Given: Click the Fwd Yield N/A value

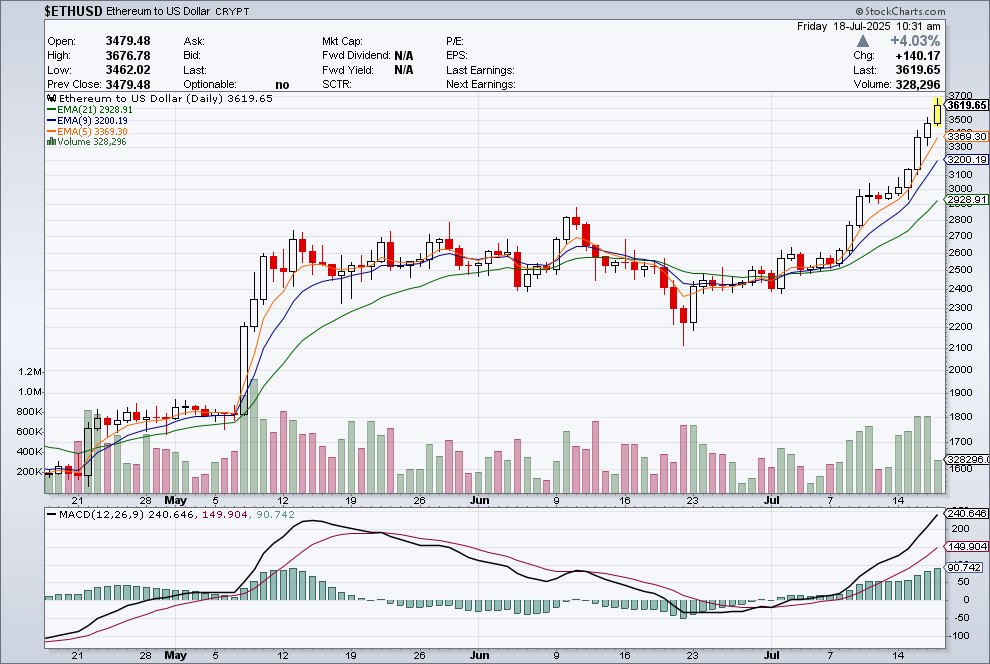Looking at the screenshot, I should pyautogui.click(x=403, y=70).
